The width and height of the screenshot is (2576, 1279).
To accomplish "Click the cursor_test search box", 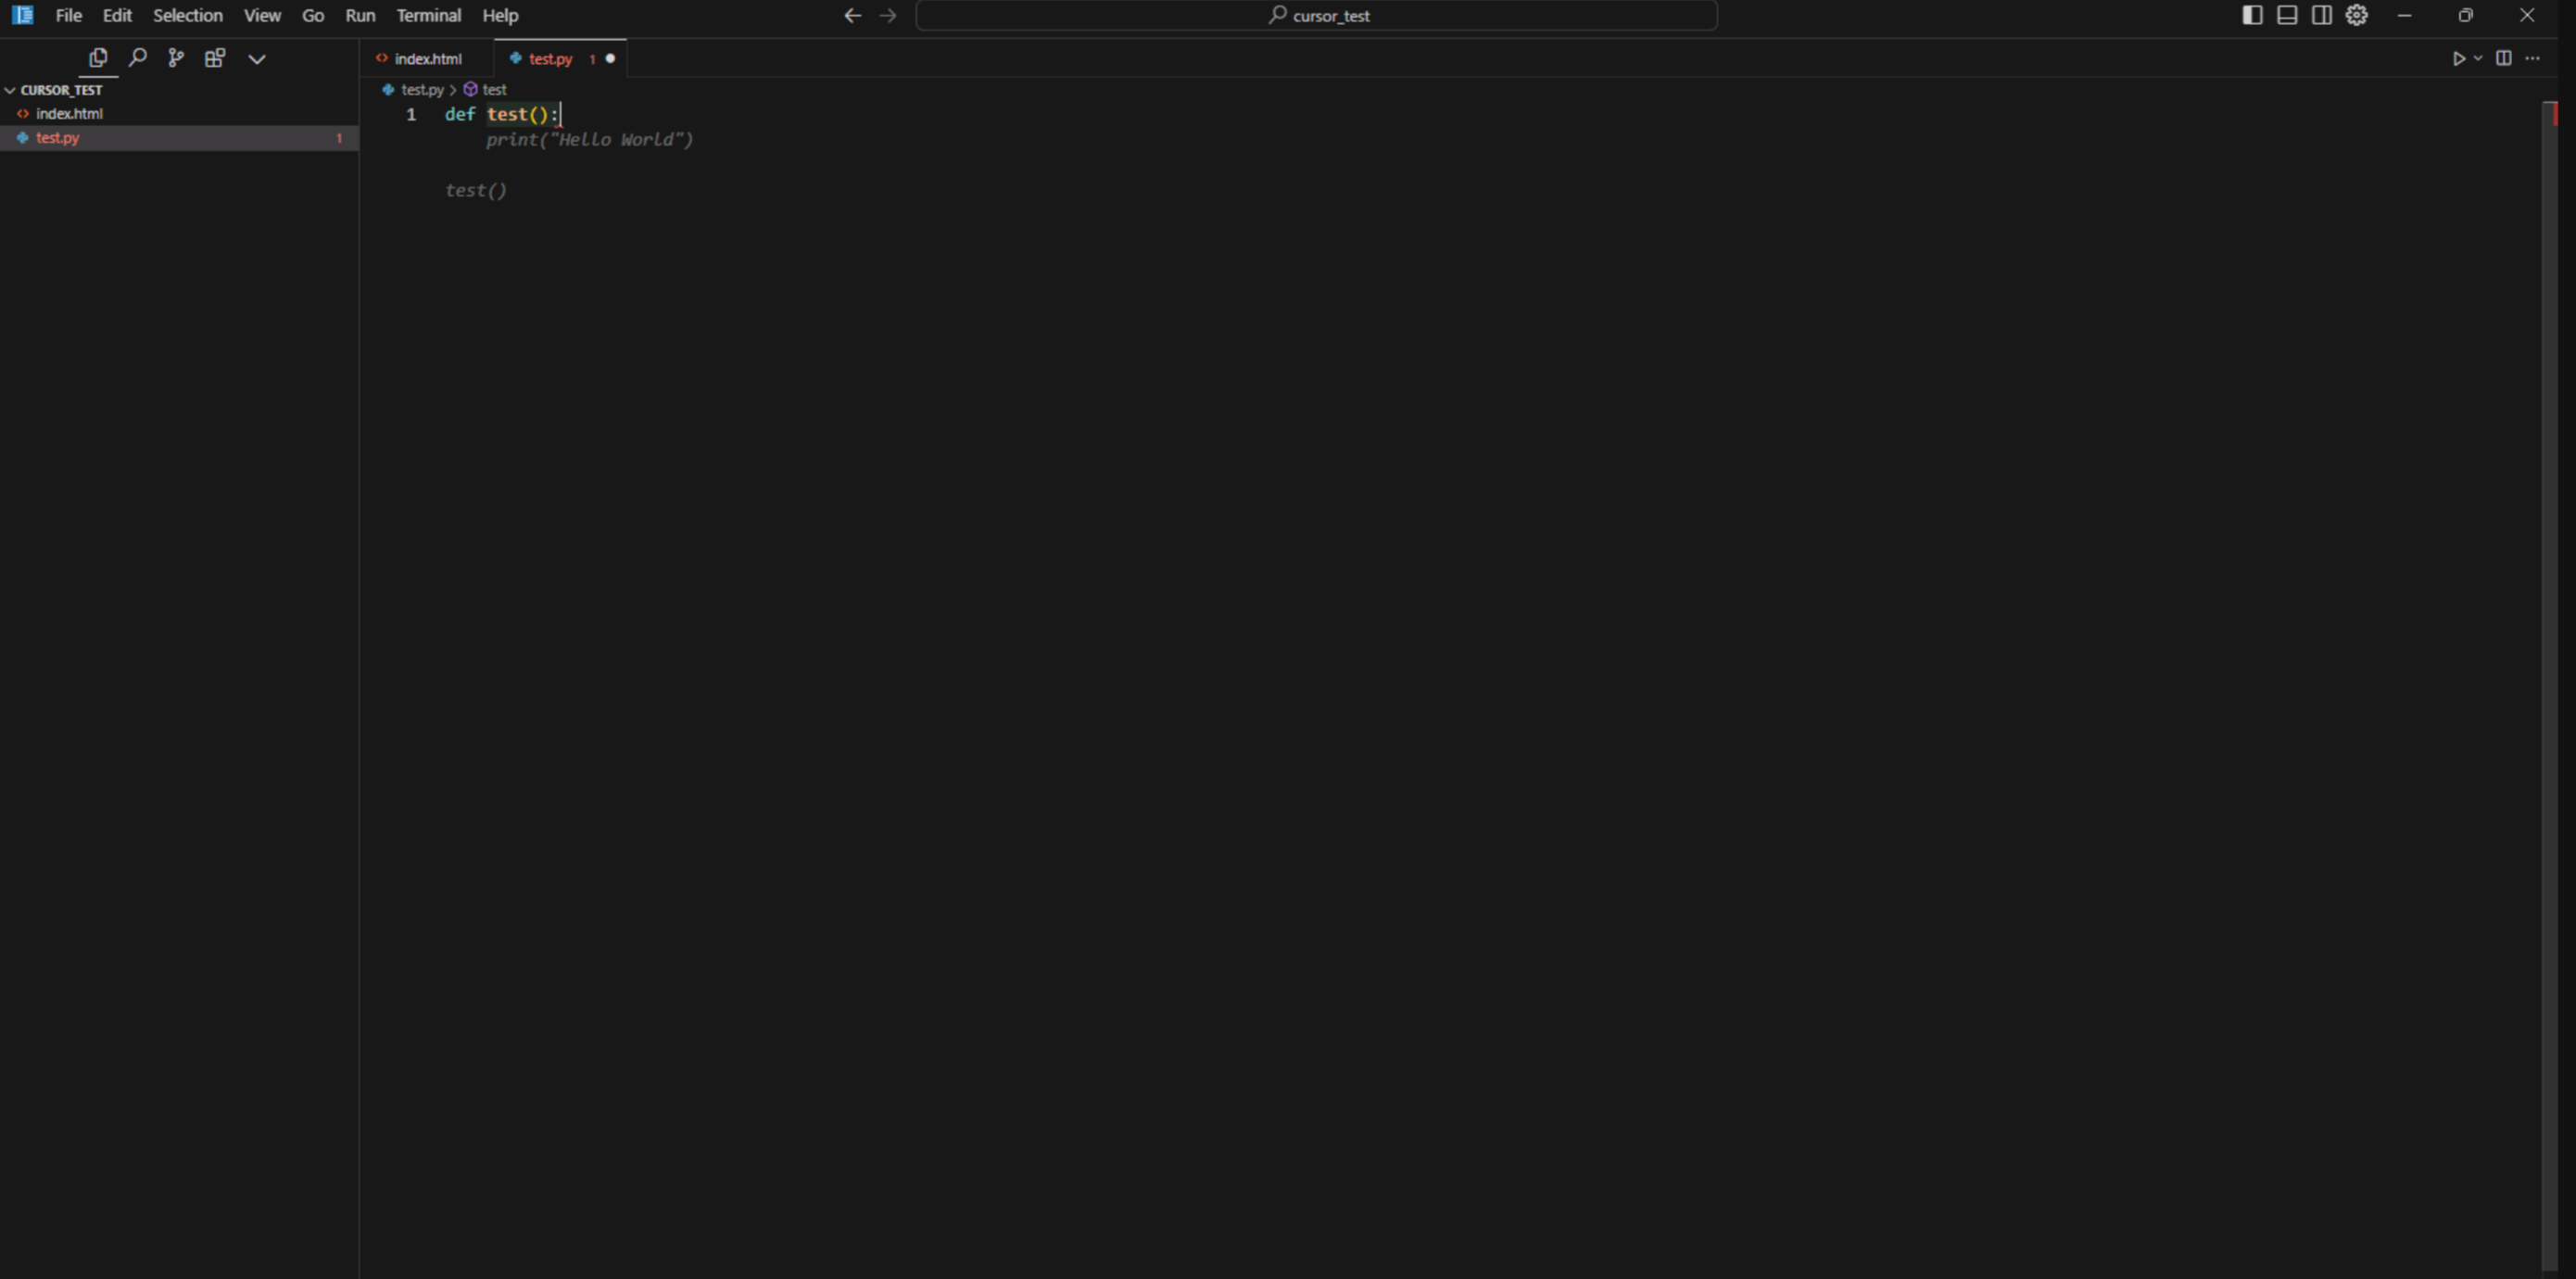I will point(1316,15).
